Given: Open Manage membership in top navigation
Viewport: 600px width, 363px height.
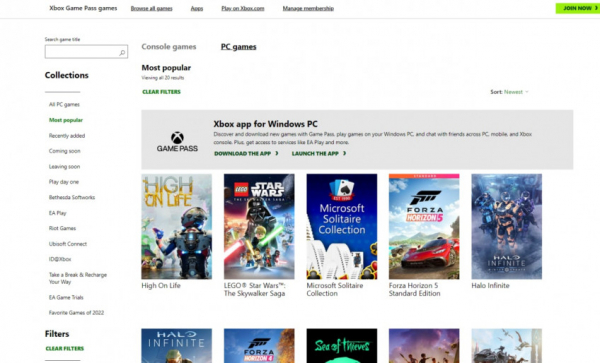Looking at the screenshot, I should tap(308, 8).
